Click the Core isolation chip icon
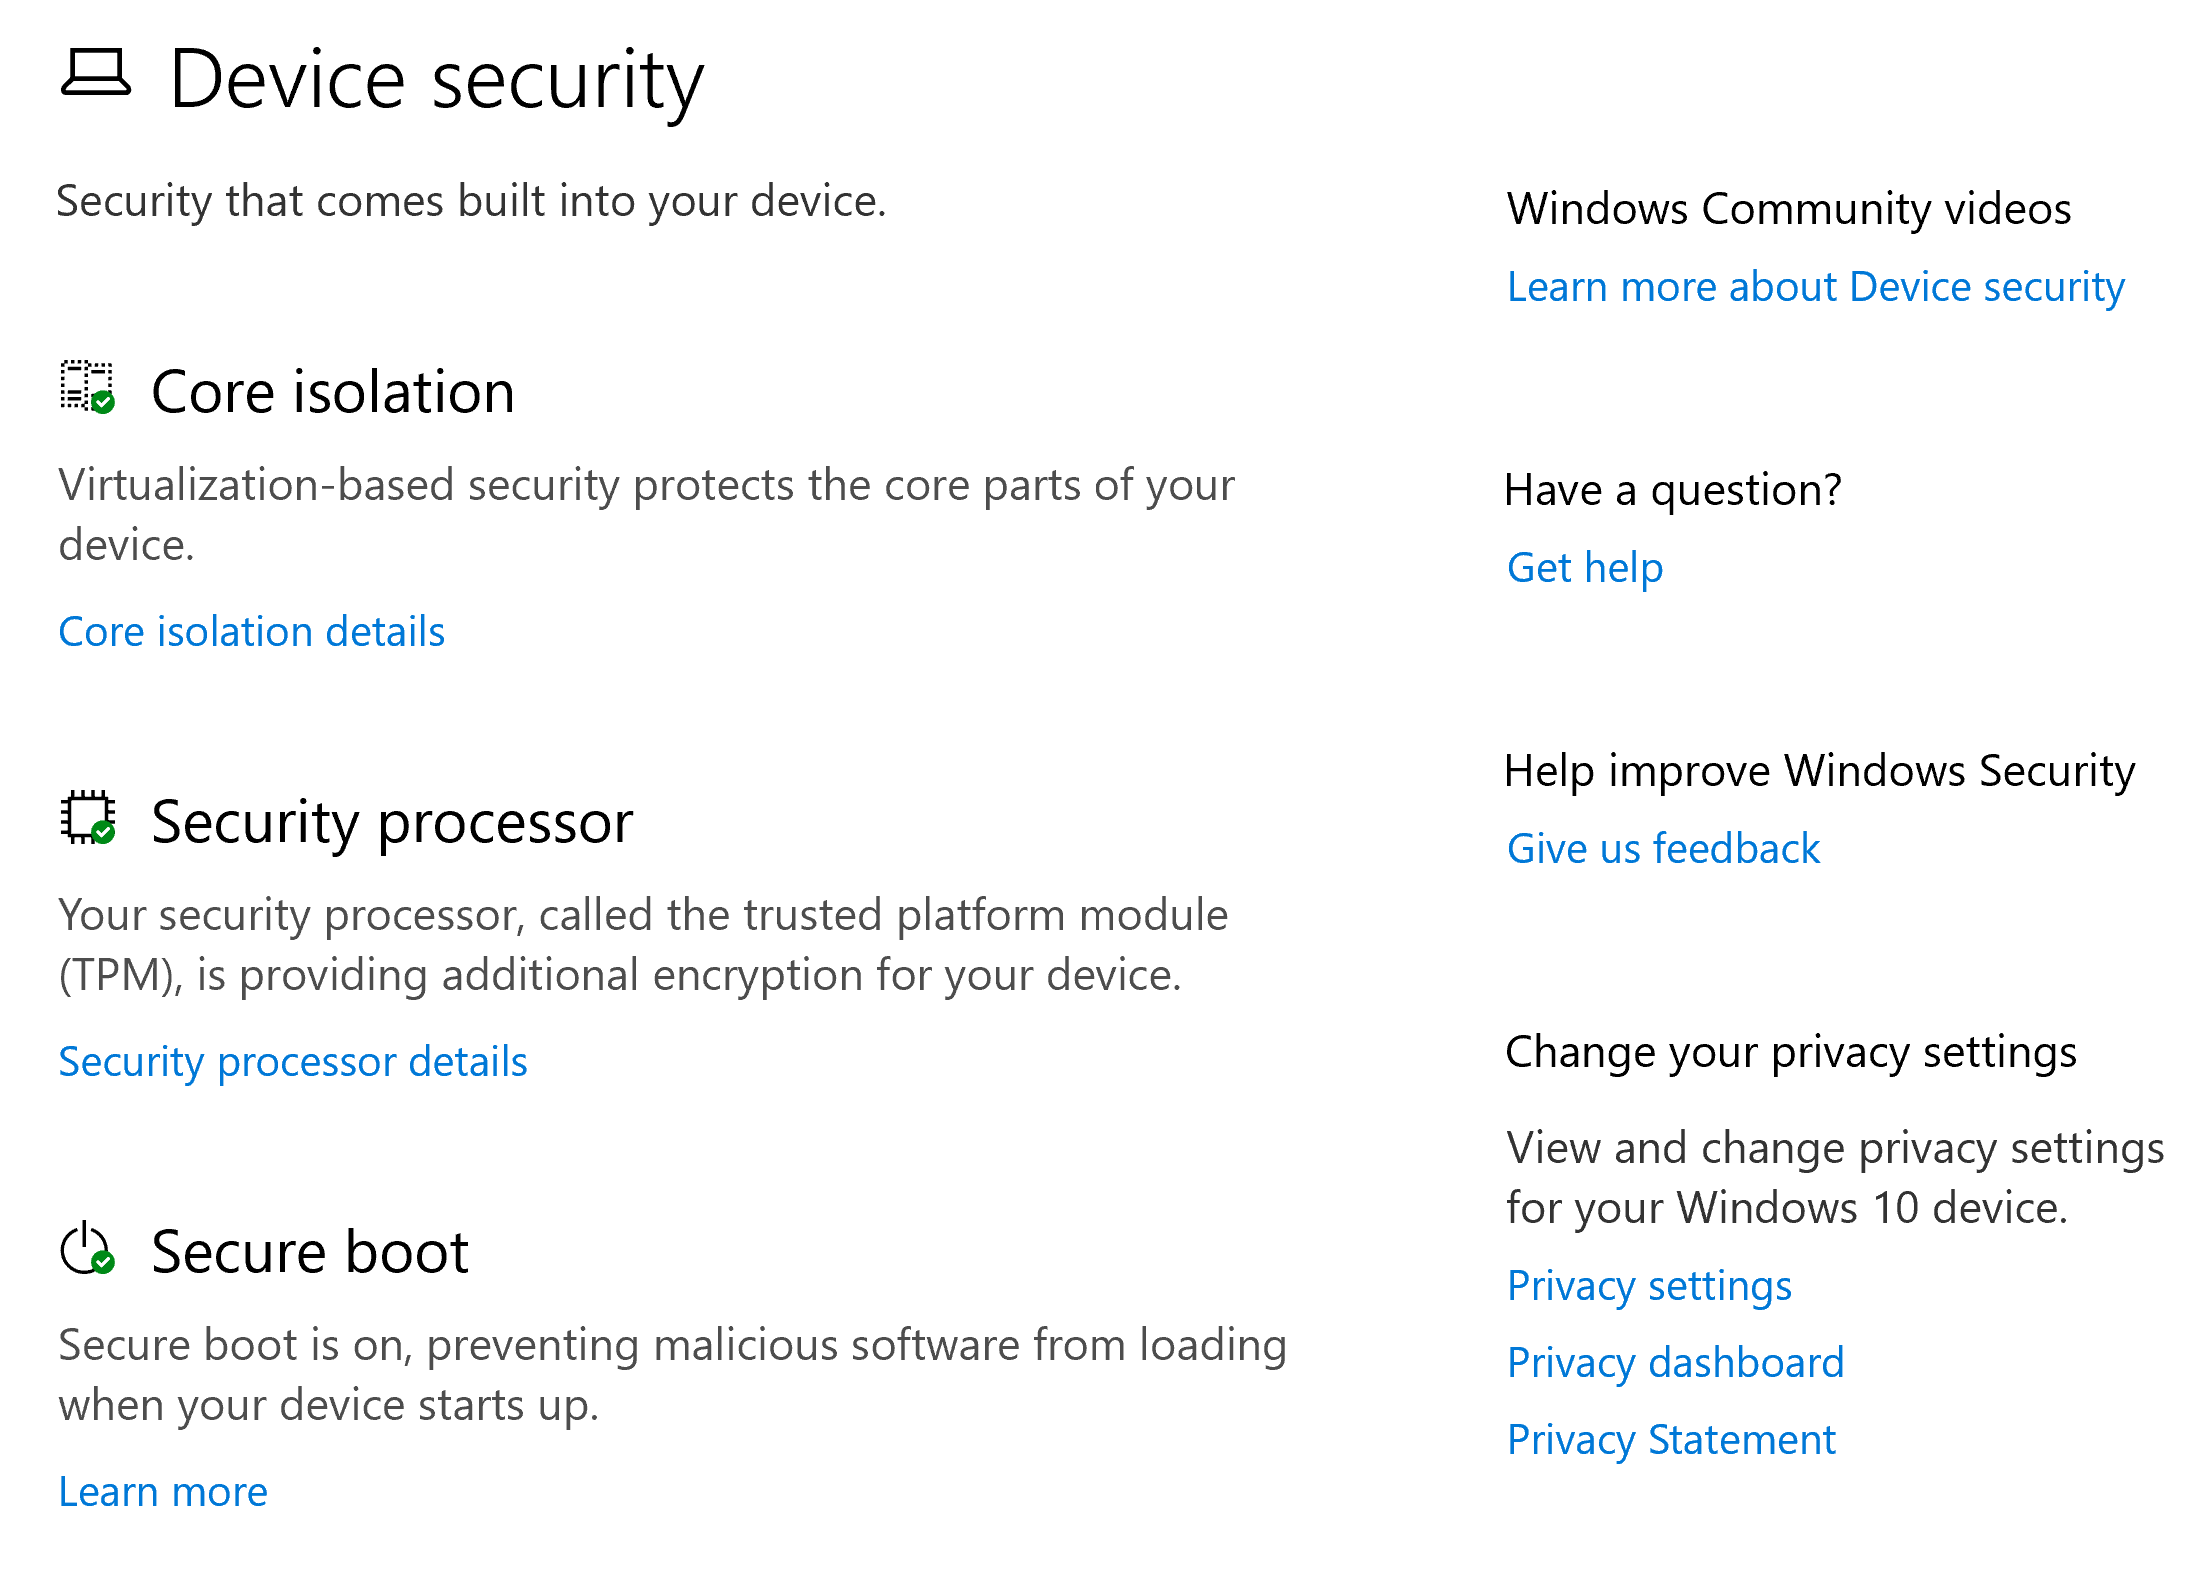Image resolution: width=2199 pixels, height=1572 pixels. point(87,387)
